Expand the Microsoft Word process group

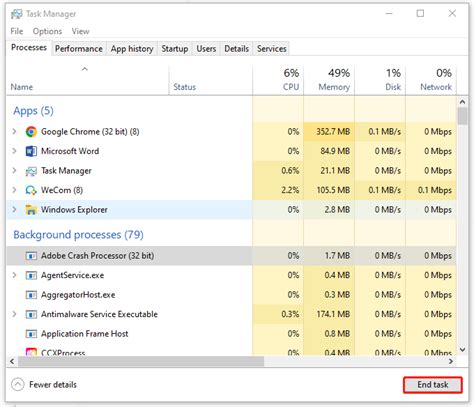(x=14, y=151)
